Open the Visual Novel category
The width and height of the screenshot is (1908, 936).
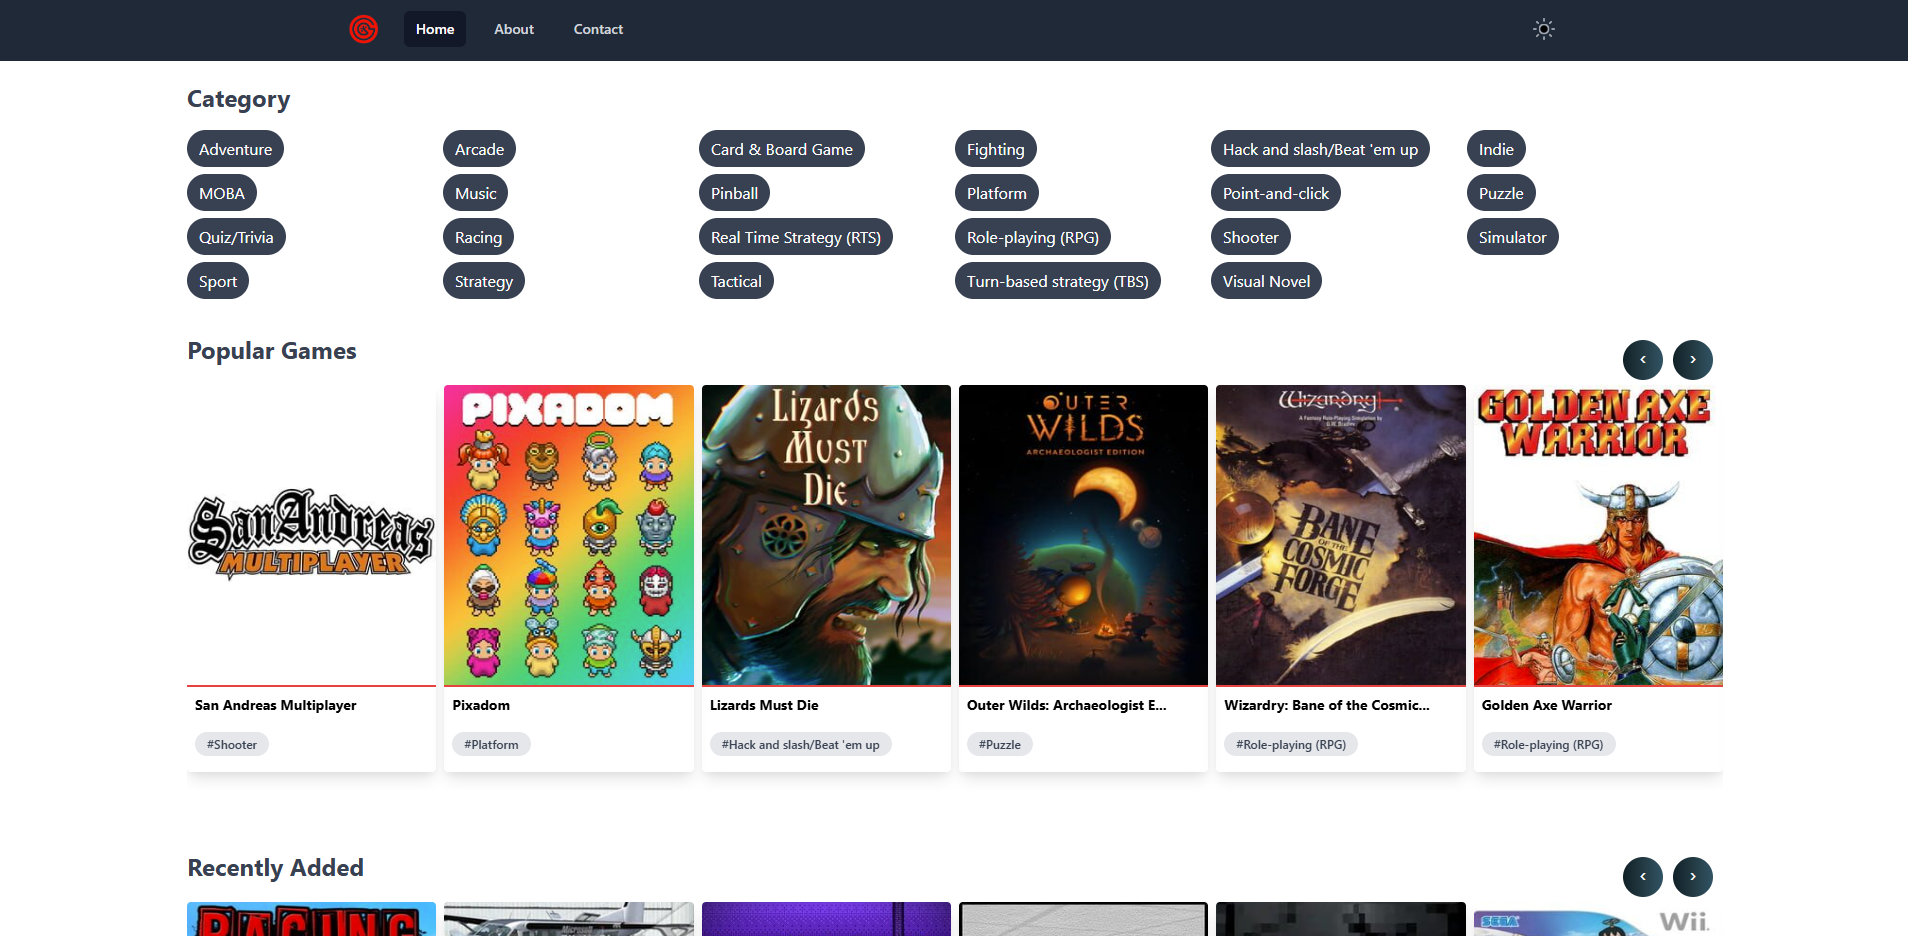click(1266, 281)
